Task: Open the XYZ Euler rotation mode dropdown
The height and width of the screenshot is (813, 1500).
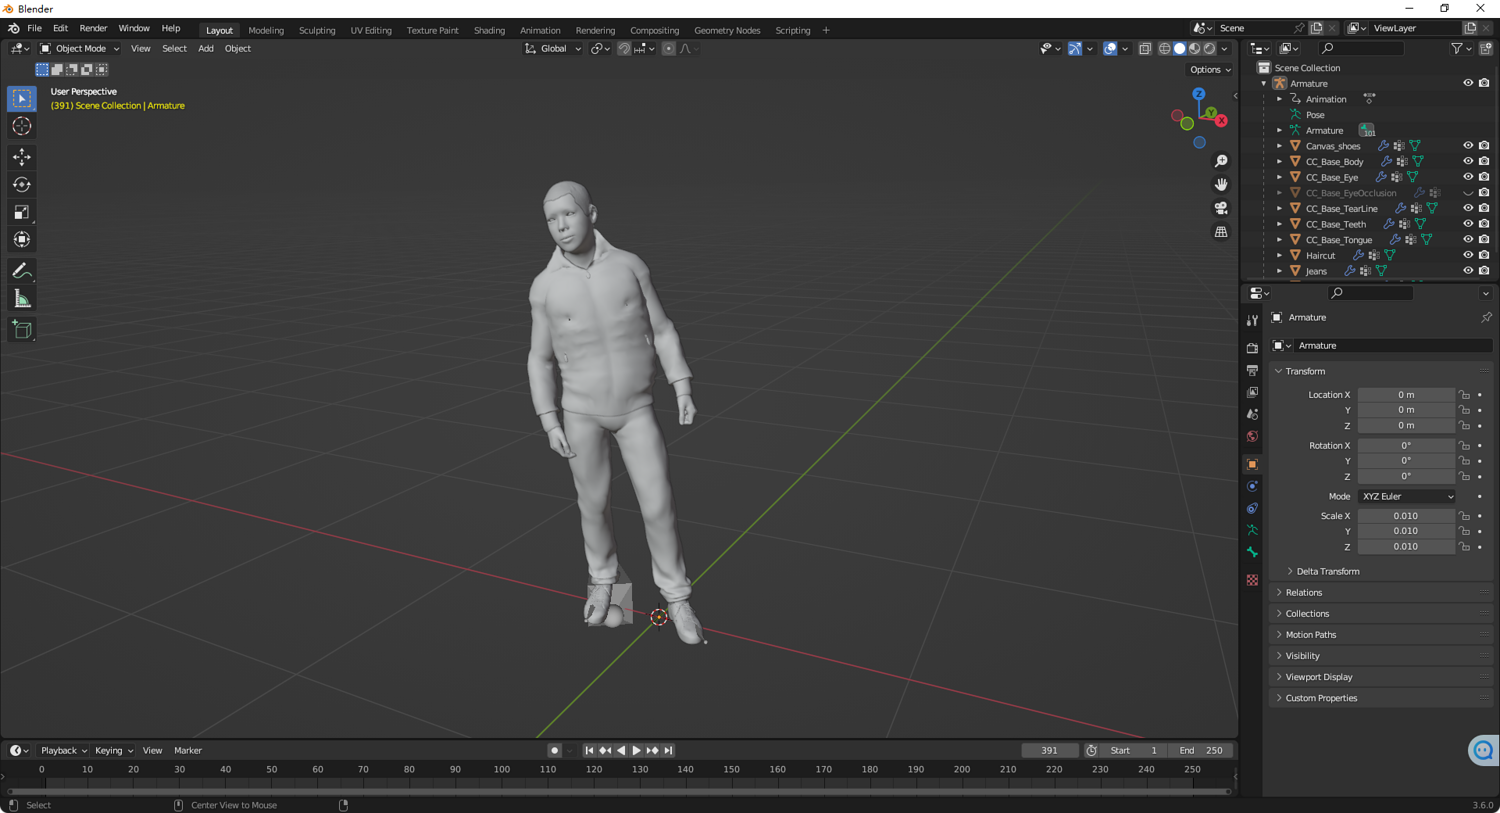Action: coord(1407,497)
